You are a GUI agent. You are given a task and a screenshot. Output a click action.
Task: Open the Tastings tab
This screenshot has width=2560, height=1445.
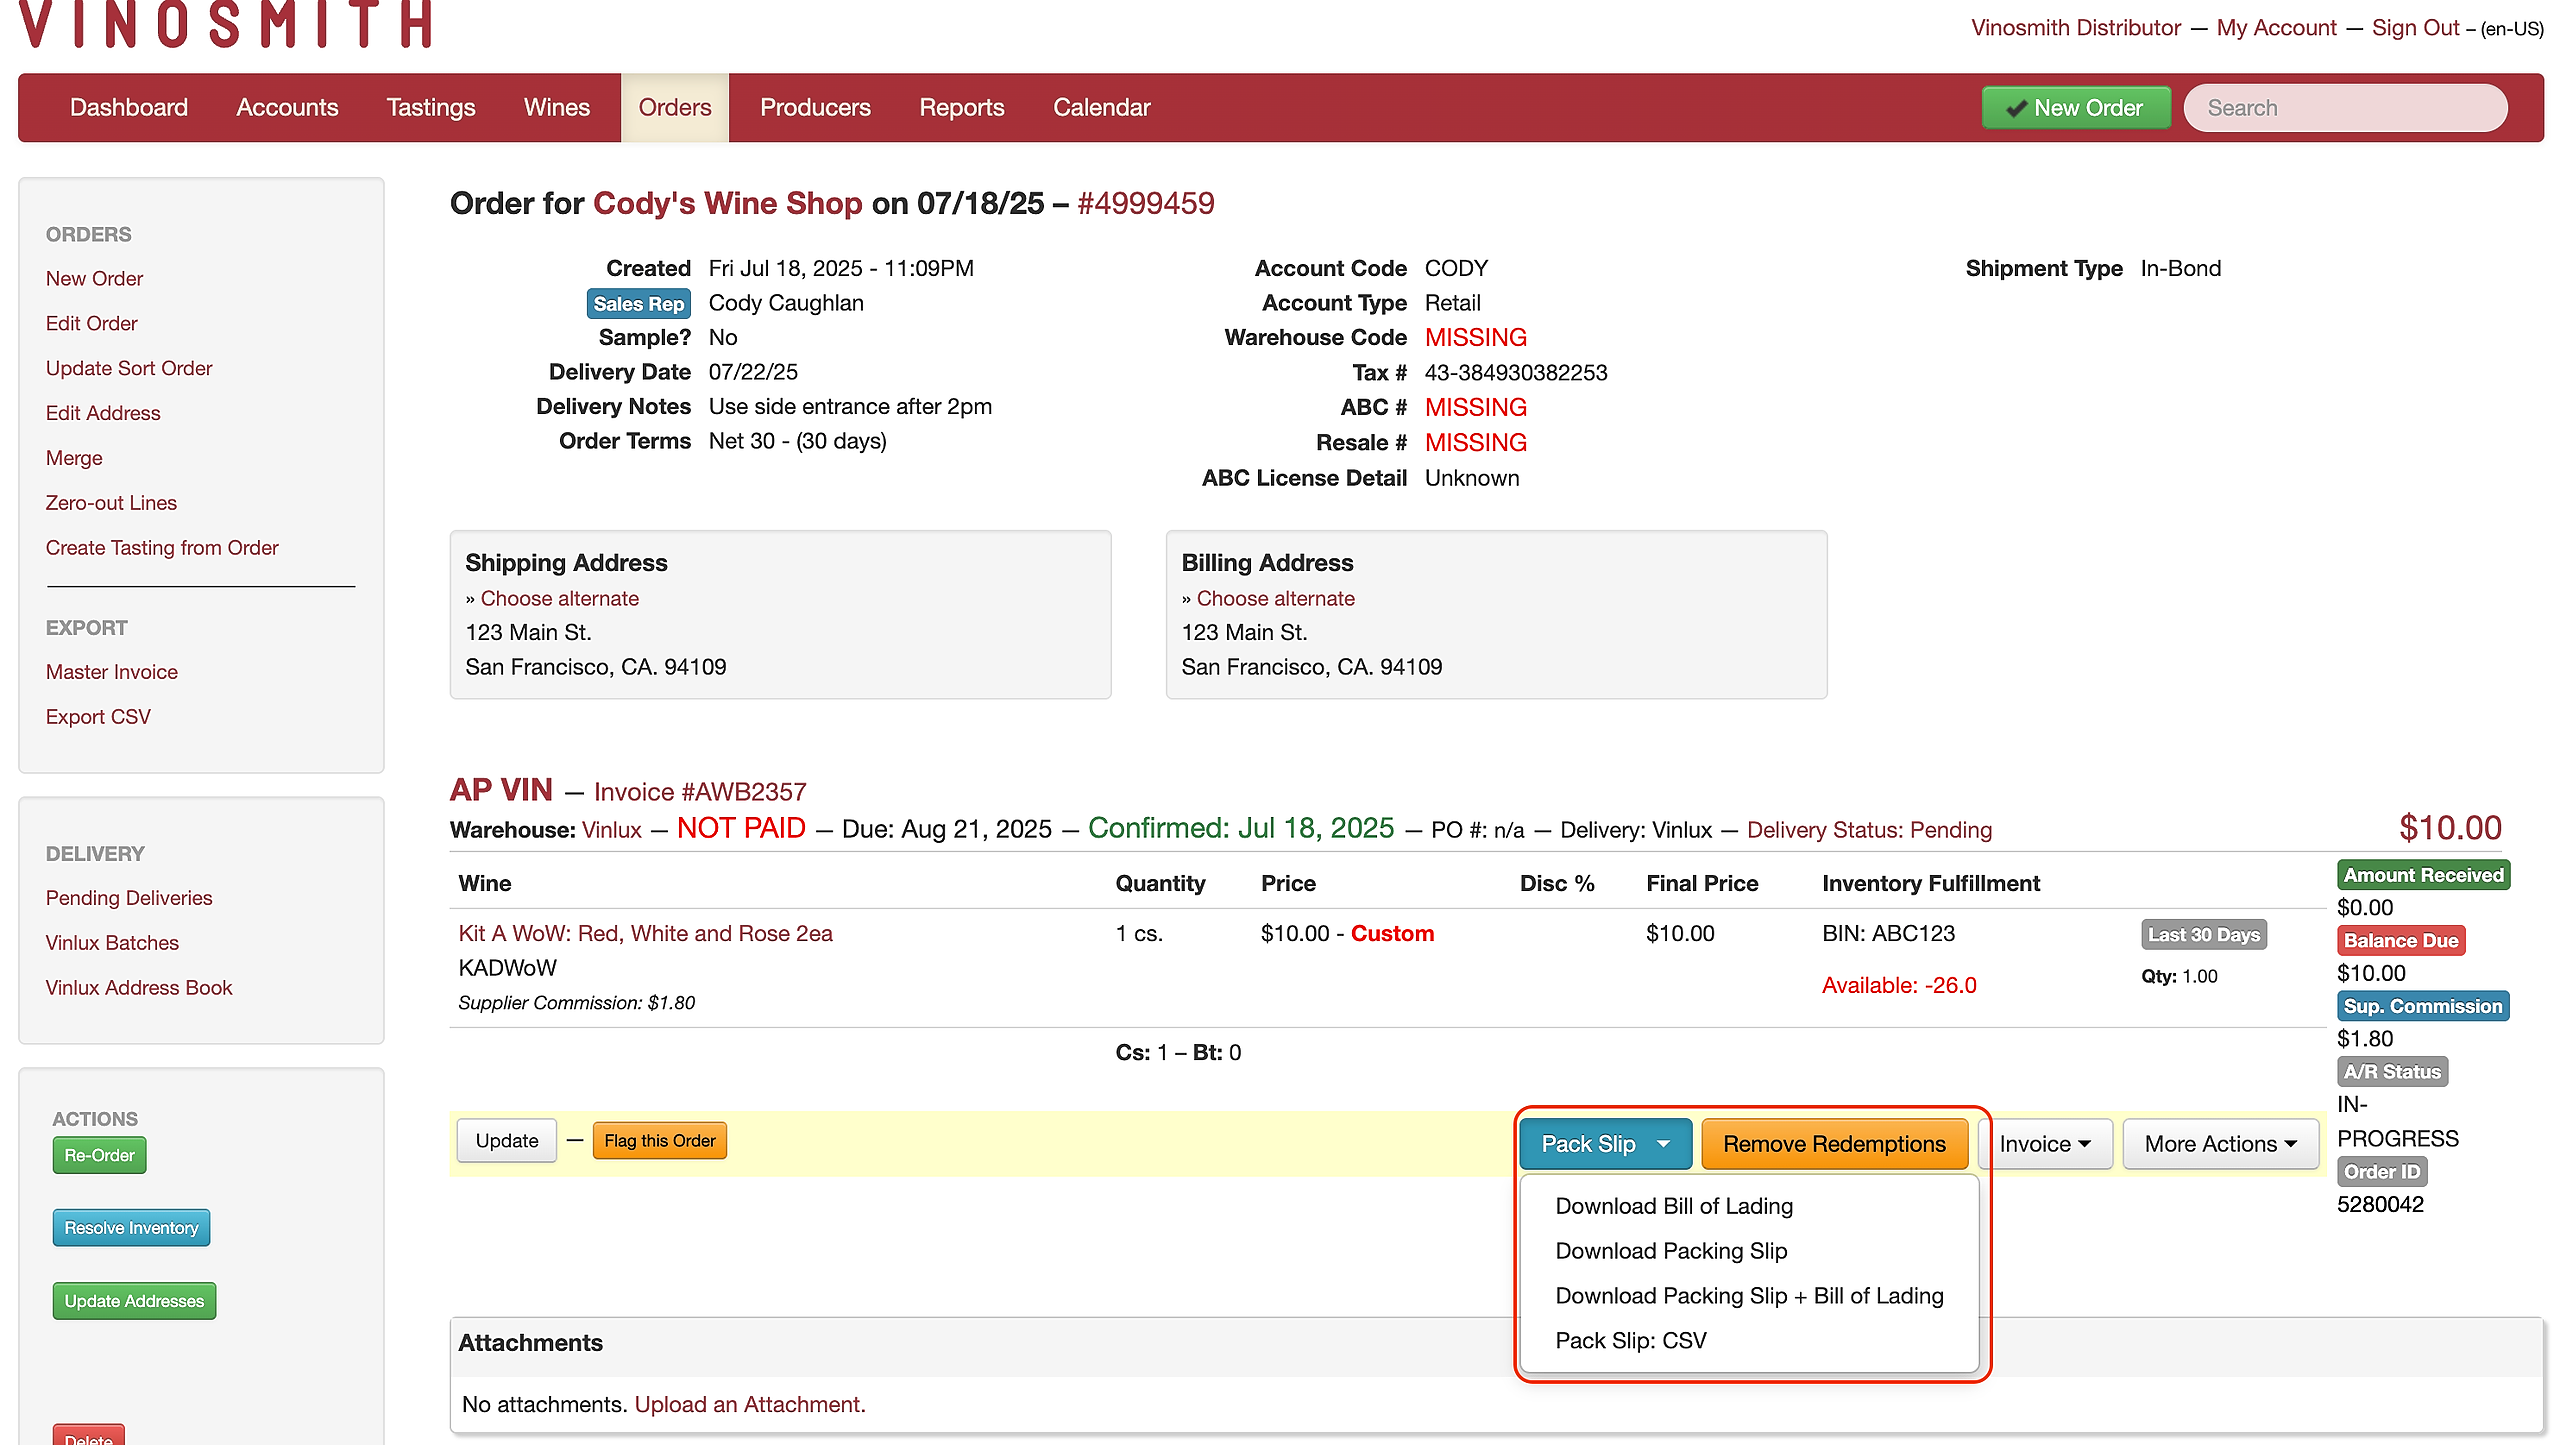tap(431, 107)
